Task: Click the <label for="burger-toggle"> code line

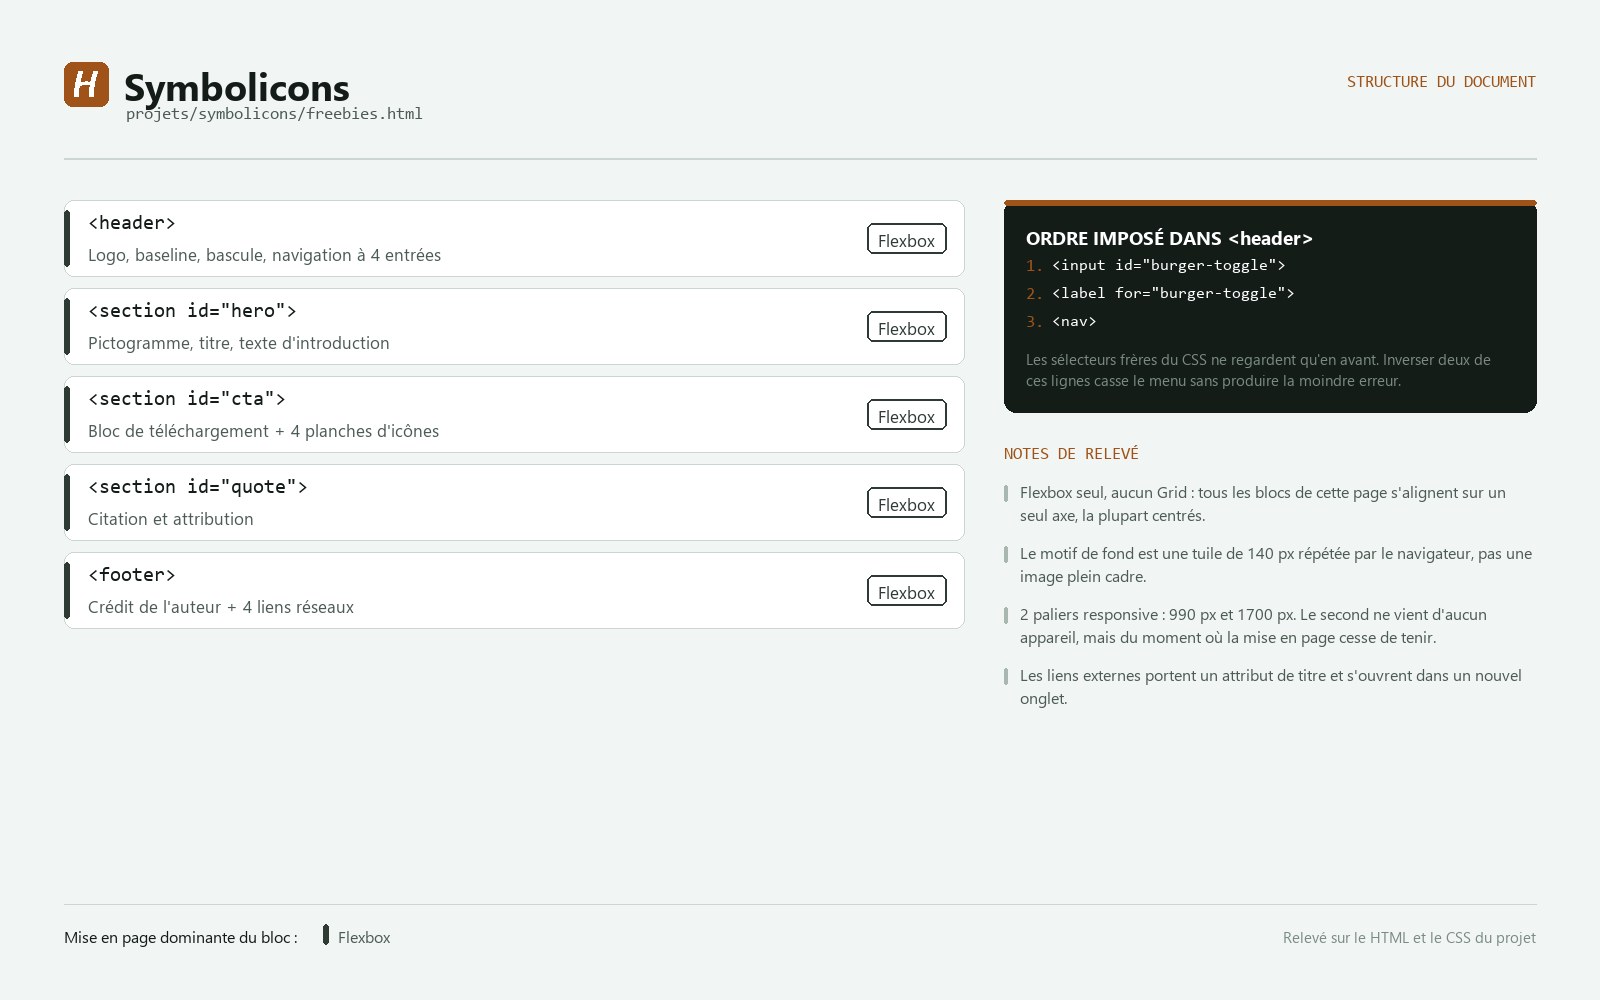Action: click(x=1173, y=293)
